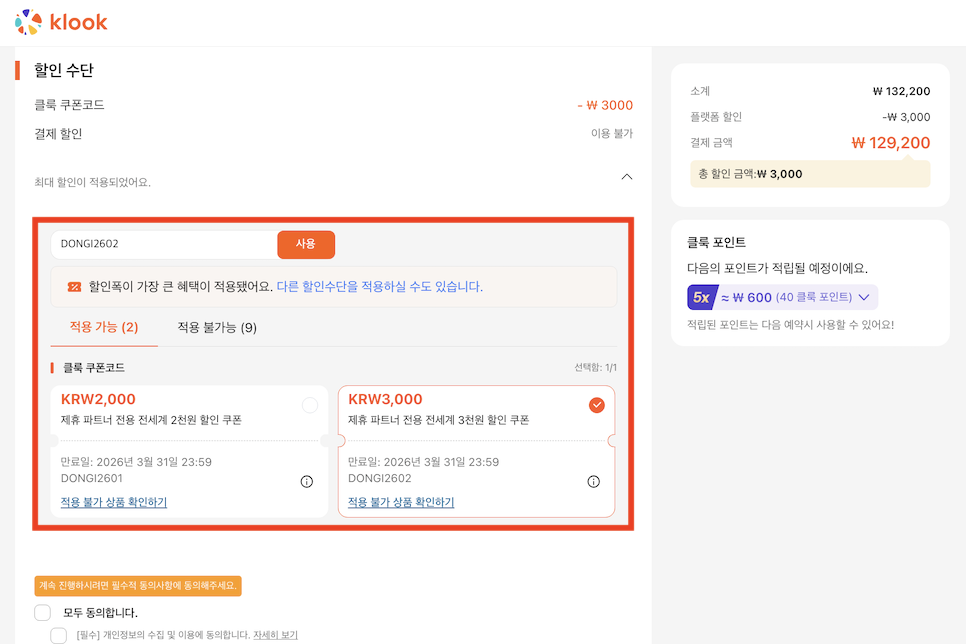Click the 클룩 포인트 heading
966x644 pixels.
tap(716, 243)
